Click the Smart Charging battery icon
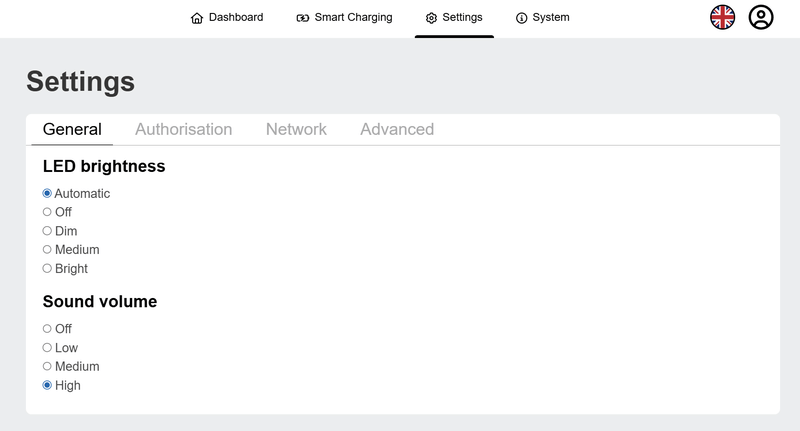The image size is (800, 431). (x=303, y=18)
